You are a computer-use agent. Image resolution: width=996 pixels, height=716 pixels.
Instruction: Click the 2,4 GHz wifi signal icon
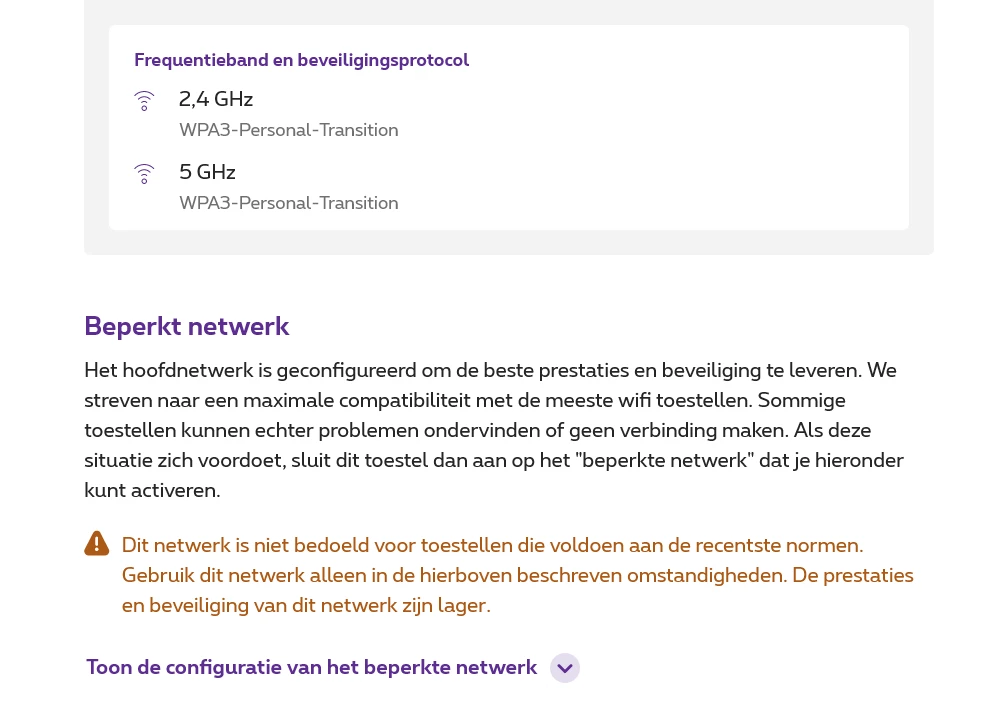tap(144, 101)
